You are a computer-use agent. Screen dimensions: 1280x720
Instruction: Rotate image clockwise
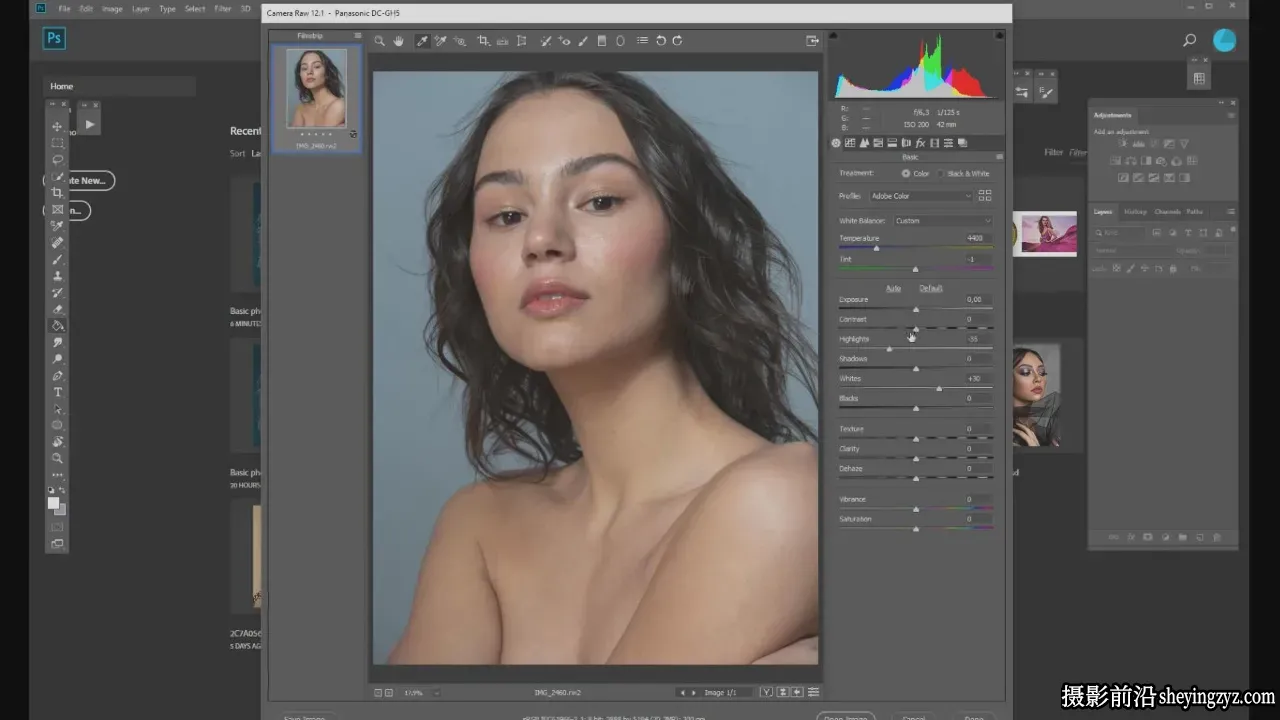[678, 41]
